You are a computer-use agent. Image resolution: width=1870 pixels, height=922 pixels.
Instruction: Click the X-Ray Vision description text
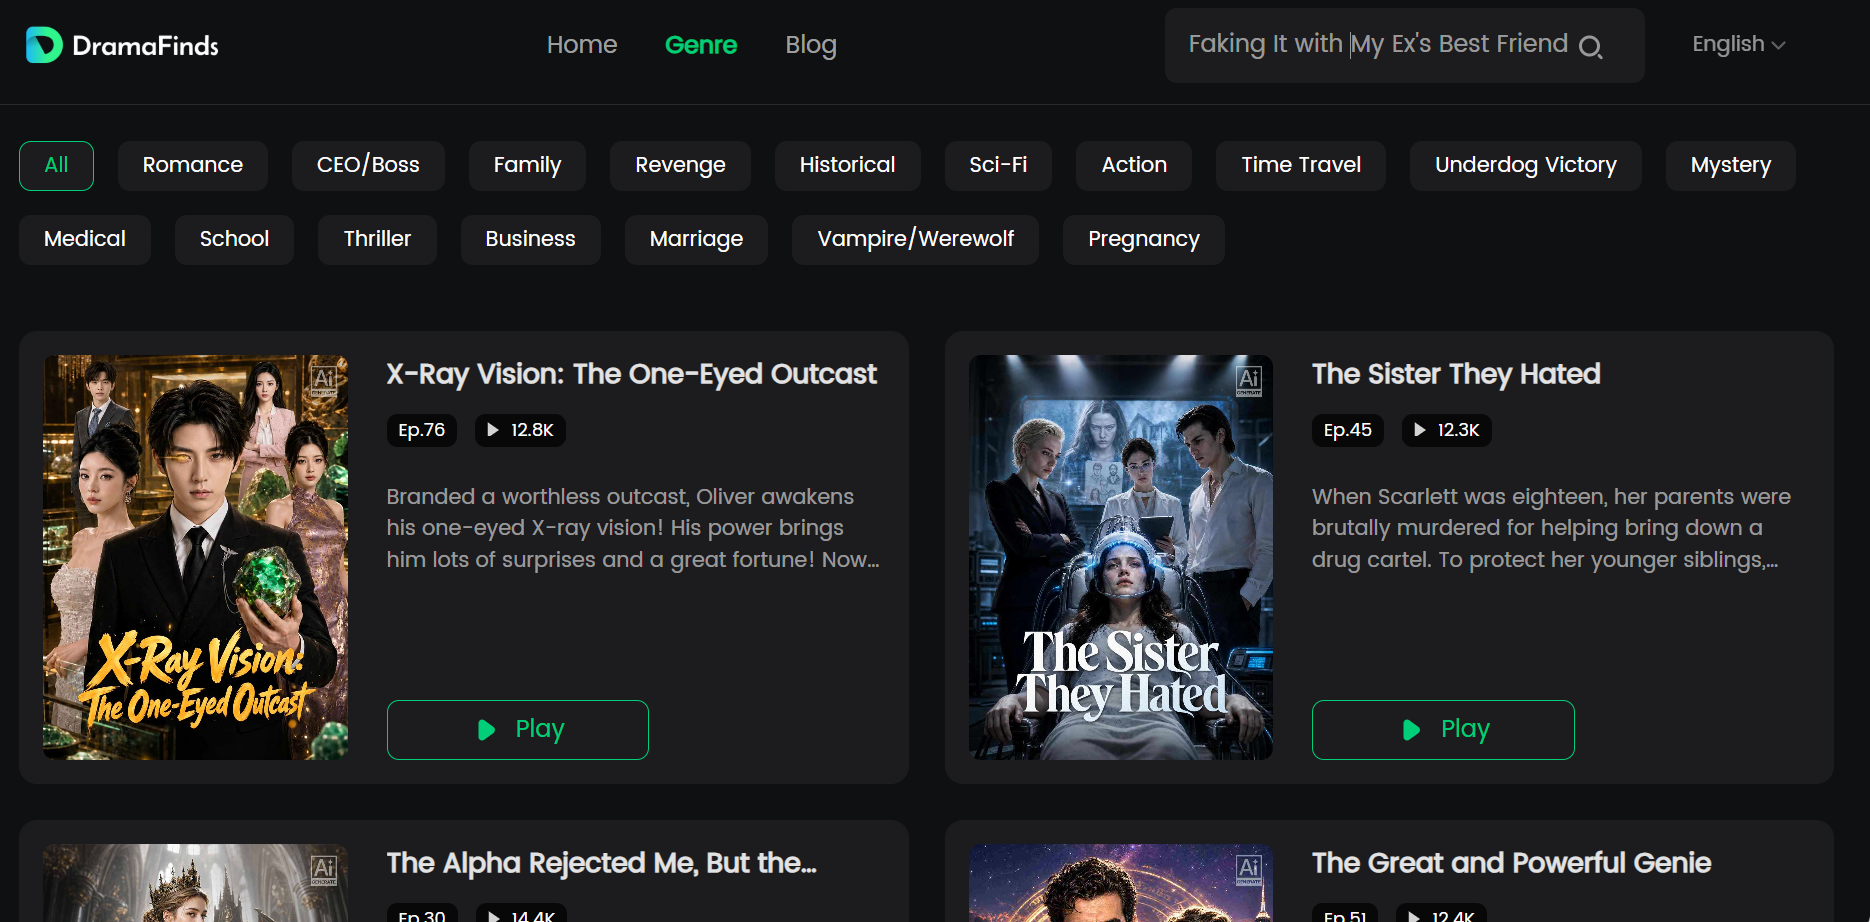point(633,528)
